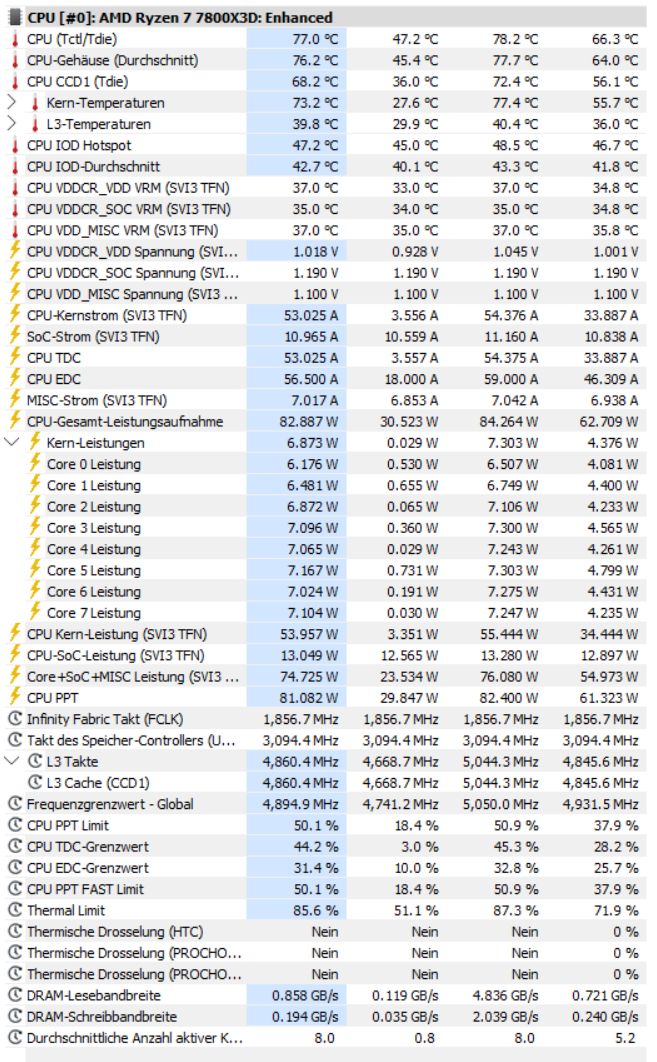Select the Core 6 Leistung row
The width and height of the screenshot is (657, 1062).
coord(326,591)
